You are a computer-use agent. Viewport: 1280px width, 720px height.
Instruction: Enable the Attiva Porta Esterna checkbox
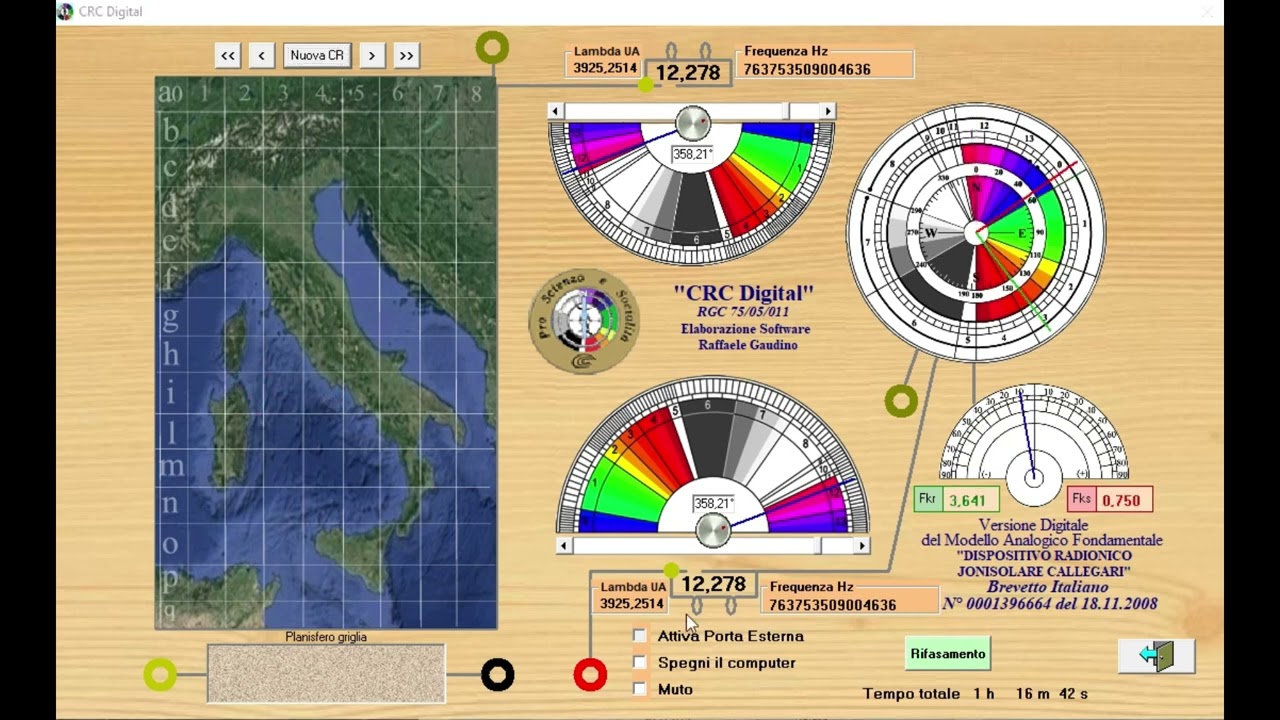pyautogui.click(x=640, y=636)
